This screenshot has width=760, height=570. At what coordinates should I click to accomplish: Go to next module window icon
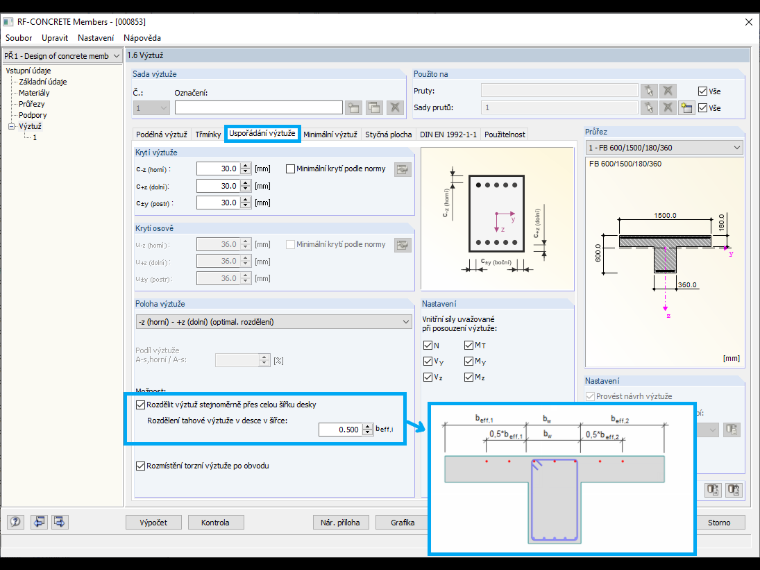click(x=60, y=522)
